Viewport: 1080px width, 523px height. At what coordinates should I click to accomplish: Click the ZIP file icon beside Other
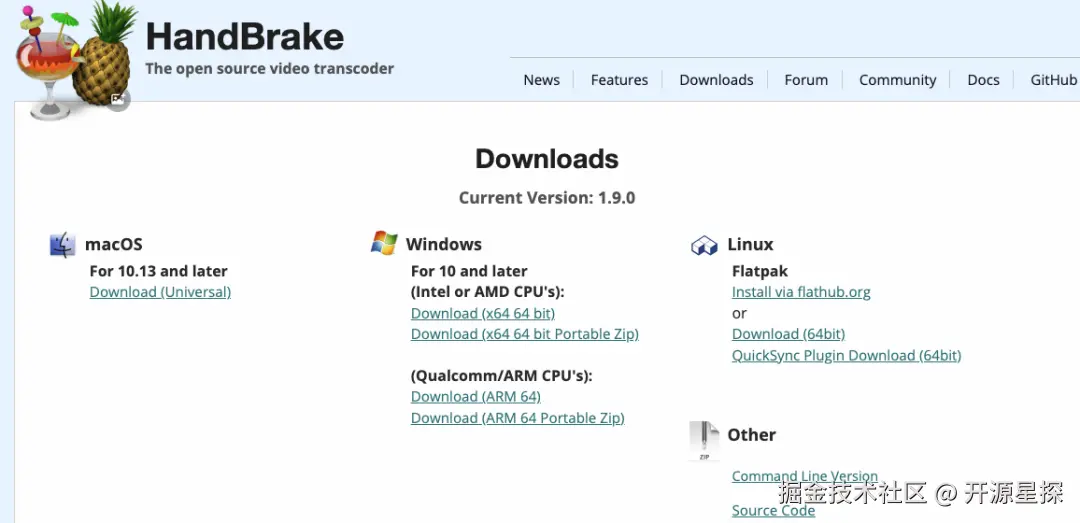coord(704,440)
